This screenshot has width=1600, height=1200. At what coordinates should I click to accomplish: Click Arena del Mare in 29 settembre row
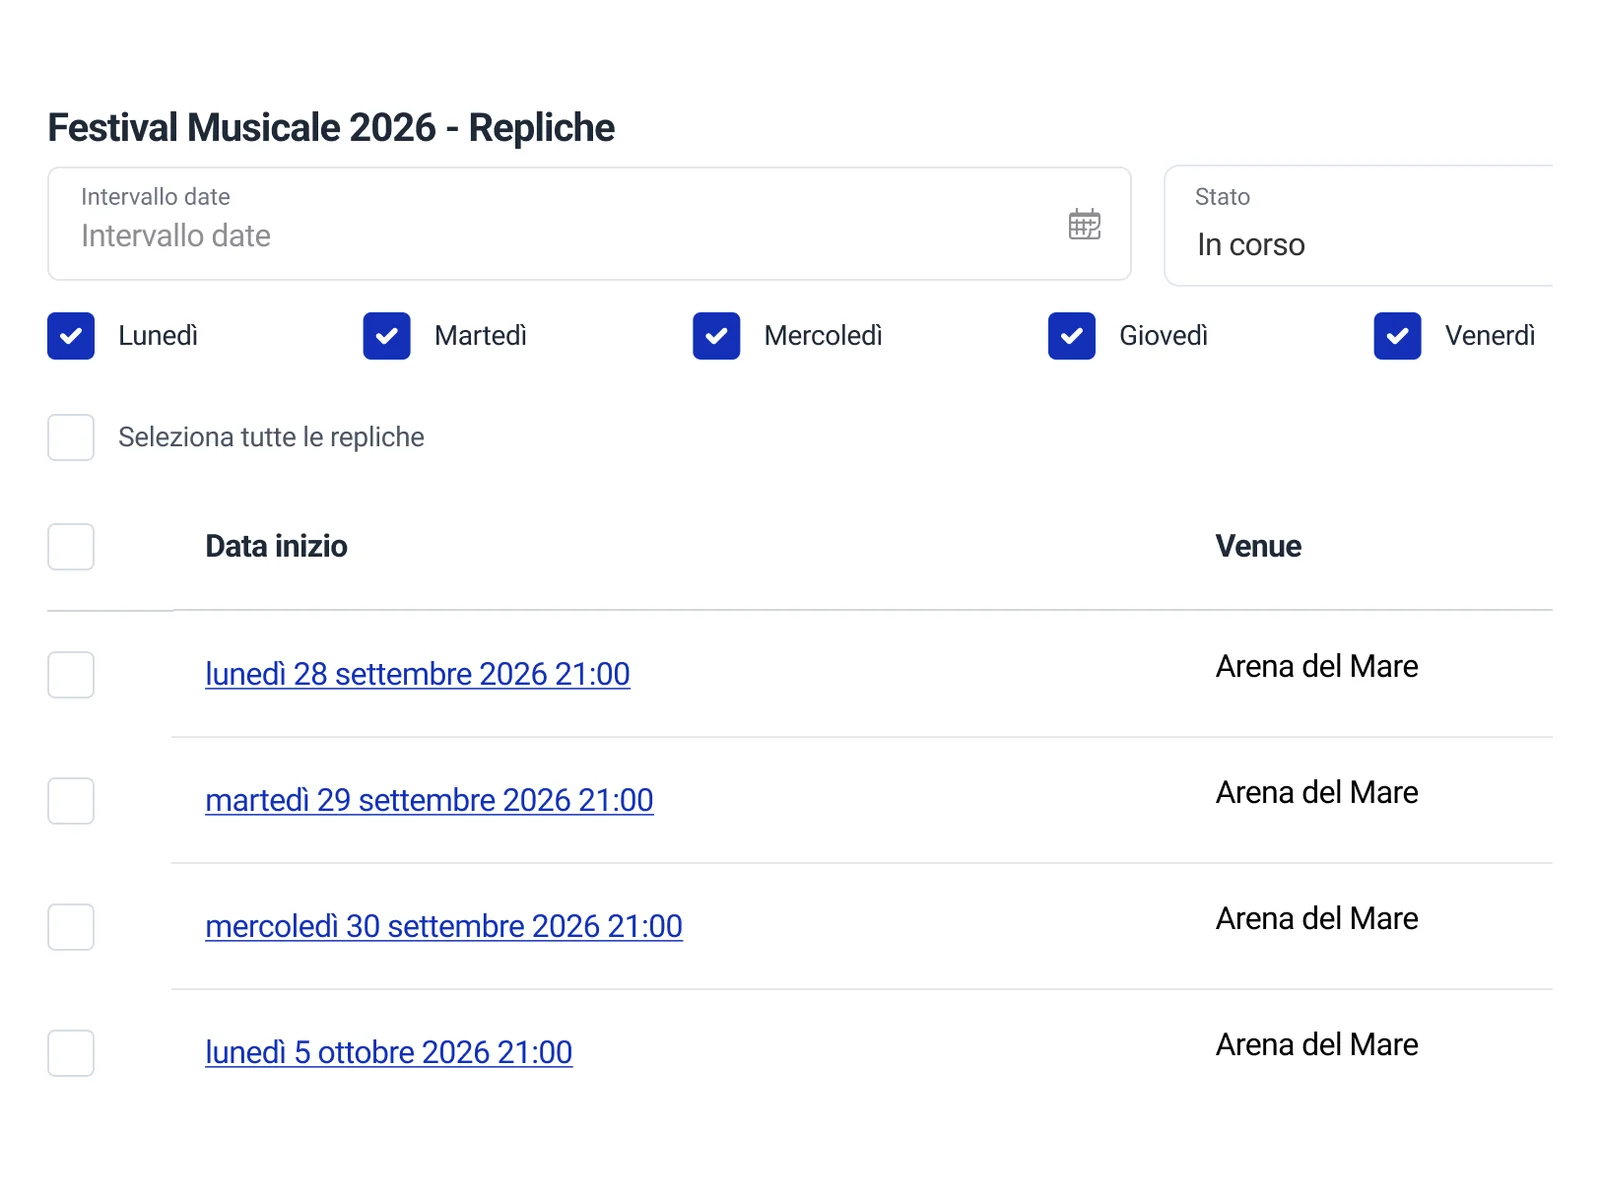tap(1317, 792)
